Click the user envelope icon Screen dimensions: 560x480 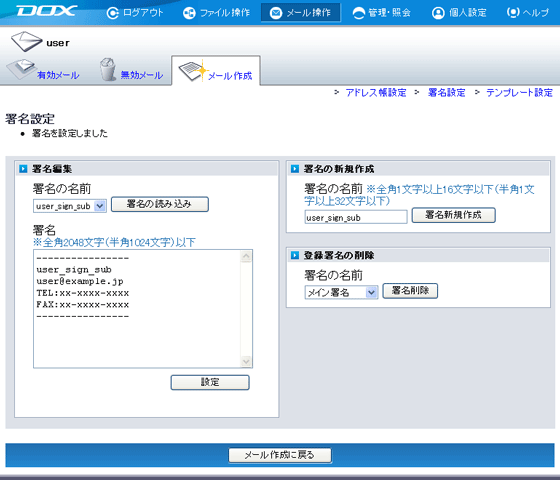click(x=26, y=41)
